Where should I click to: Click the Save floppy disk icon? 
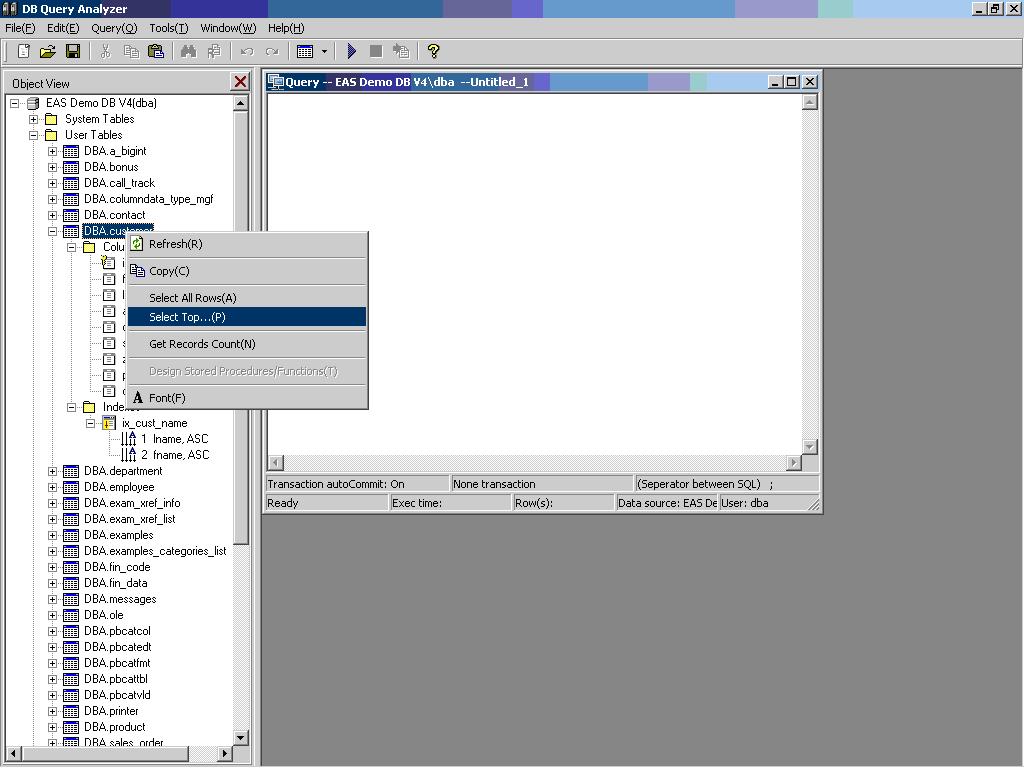point(72,51)
